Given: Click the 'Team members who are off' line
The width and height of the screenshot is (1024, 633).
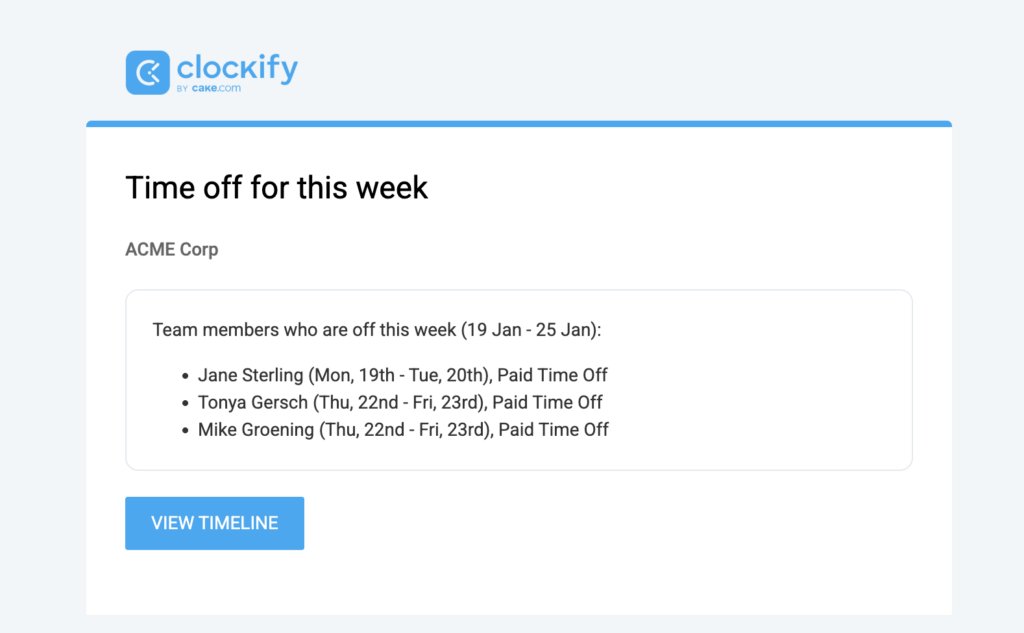Looking at the screenshot, I should click(x=300, y=329).
